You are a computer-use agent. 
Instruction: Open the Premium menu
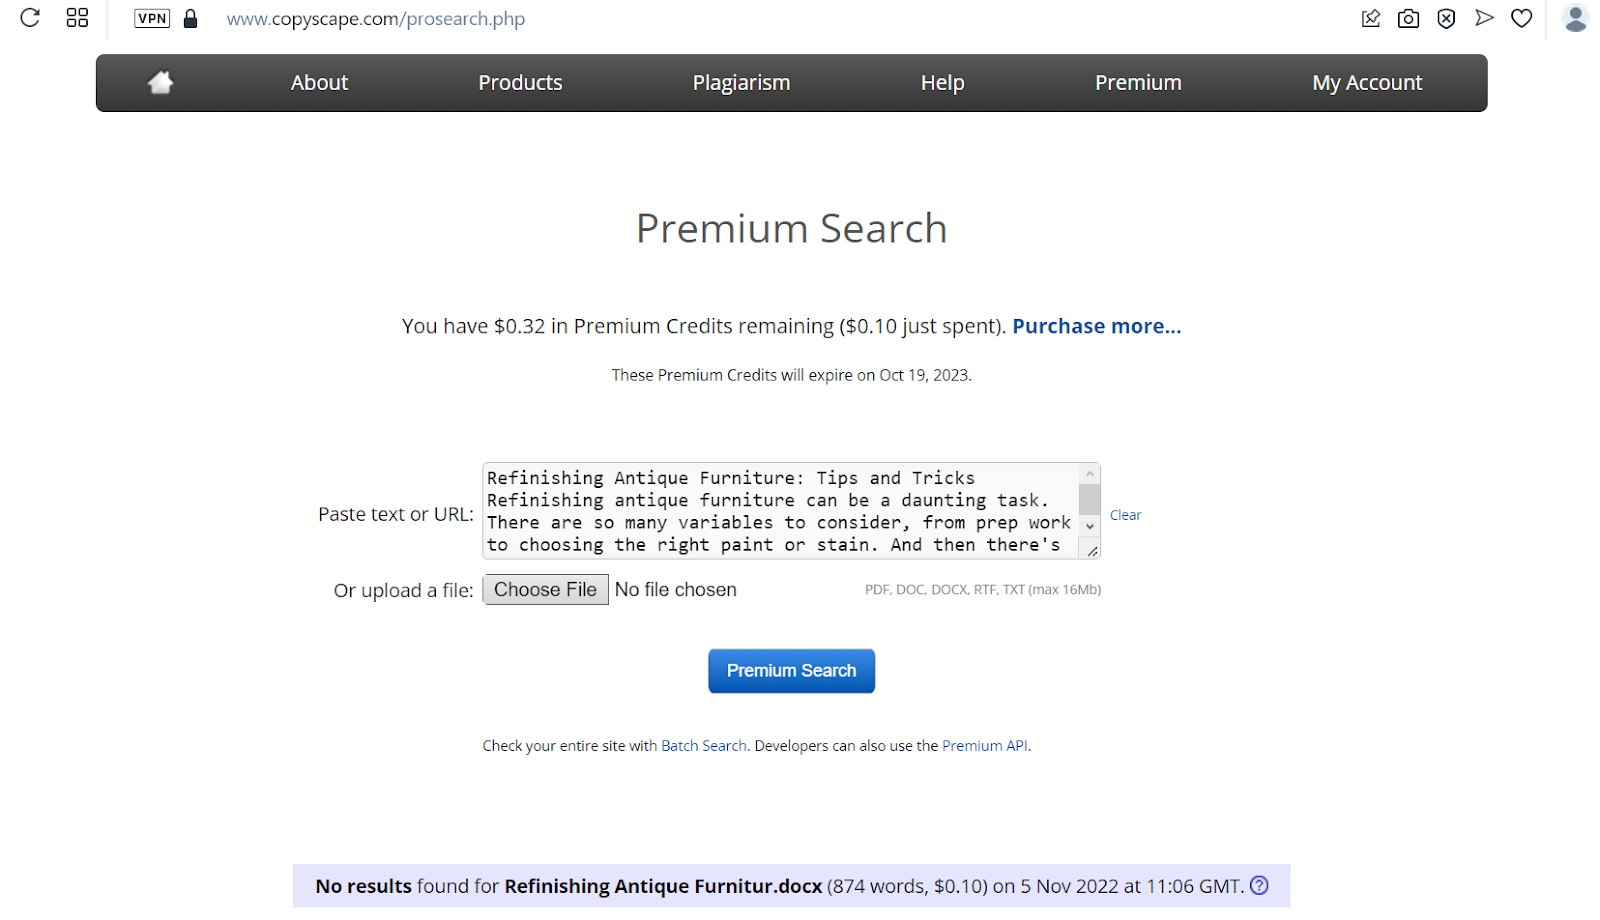click(x=1138, y=83)
